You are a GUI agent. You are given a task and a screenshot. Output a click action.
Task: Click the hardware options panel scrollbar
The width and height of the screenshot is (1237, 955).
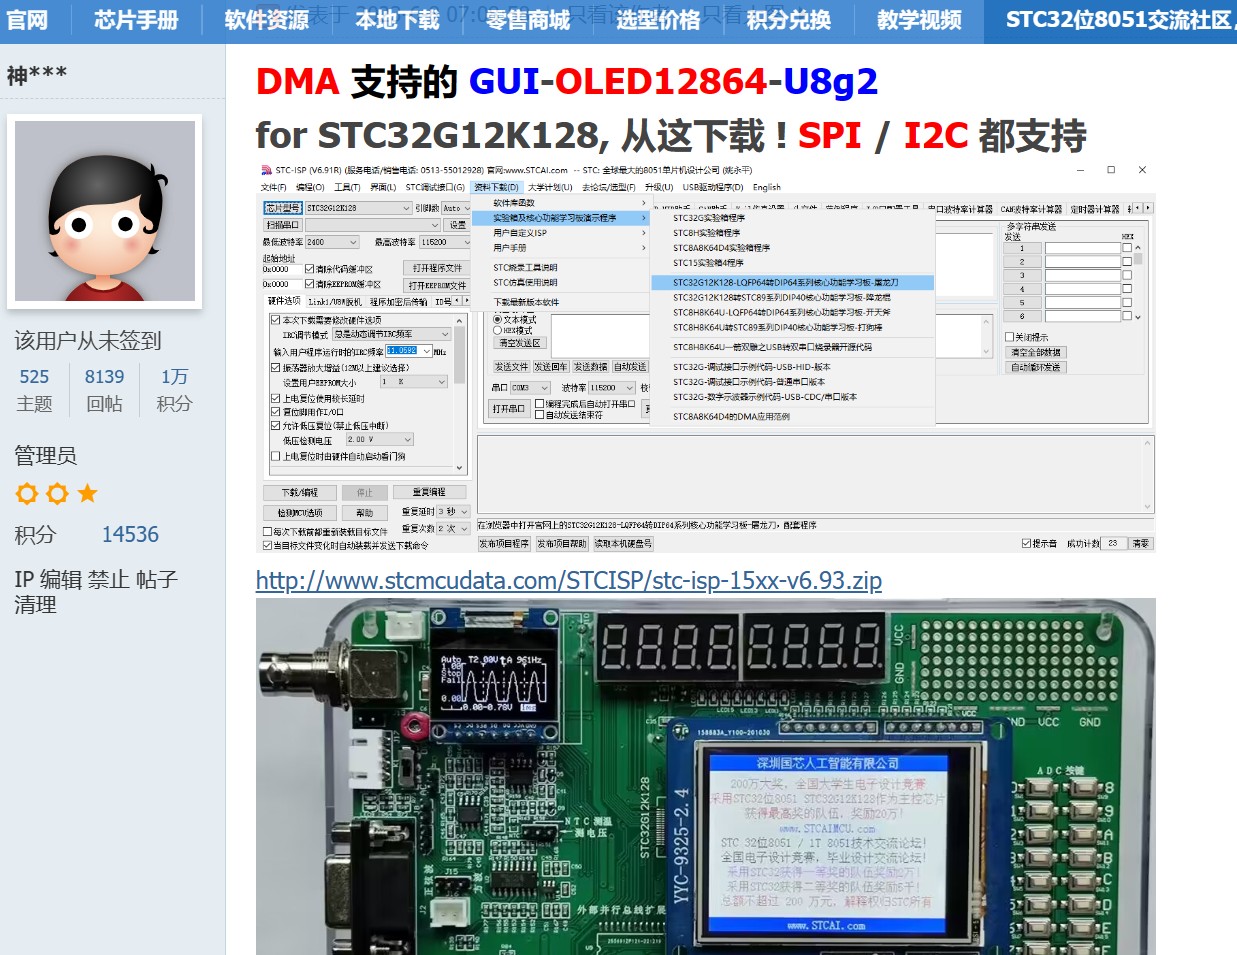point(459,394)
